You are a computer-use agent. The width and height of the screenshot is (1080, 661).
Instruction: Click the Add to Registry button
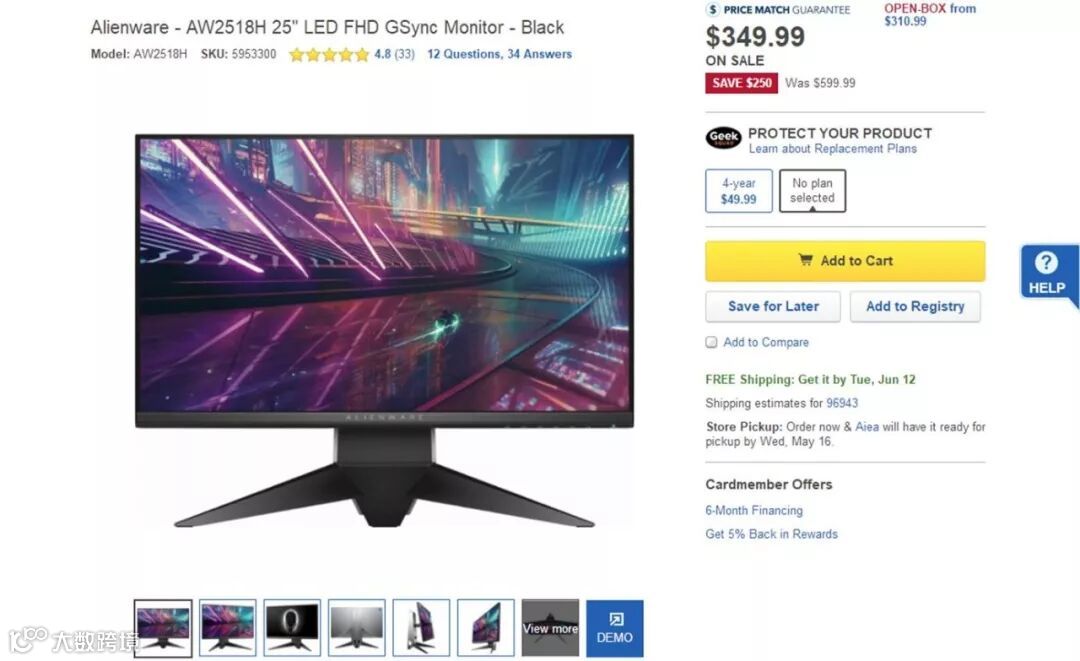click(x=915, y=306)
